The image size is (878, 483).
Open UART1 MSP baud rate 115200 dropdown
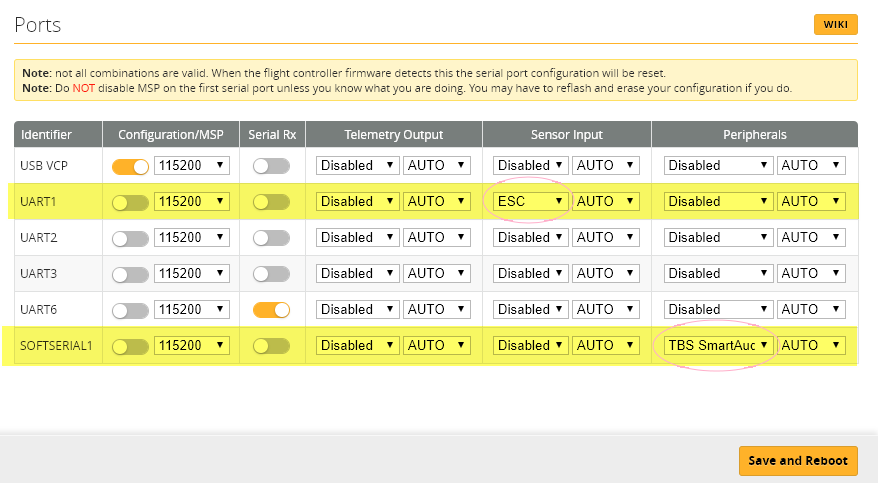(192, 201)
